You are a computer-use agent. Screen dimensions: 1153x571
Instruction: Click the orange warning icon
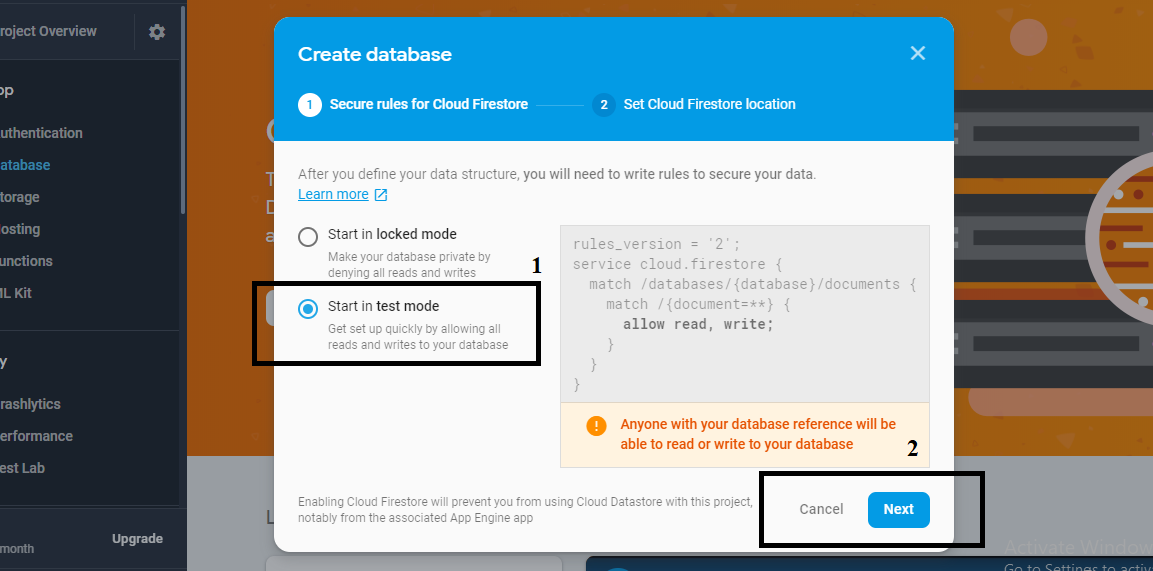point(596,425)
